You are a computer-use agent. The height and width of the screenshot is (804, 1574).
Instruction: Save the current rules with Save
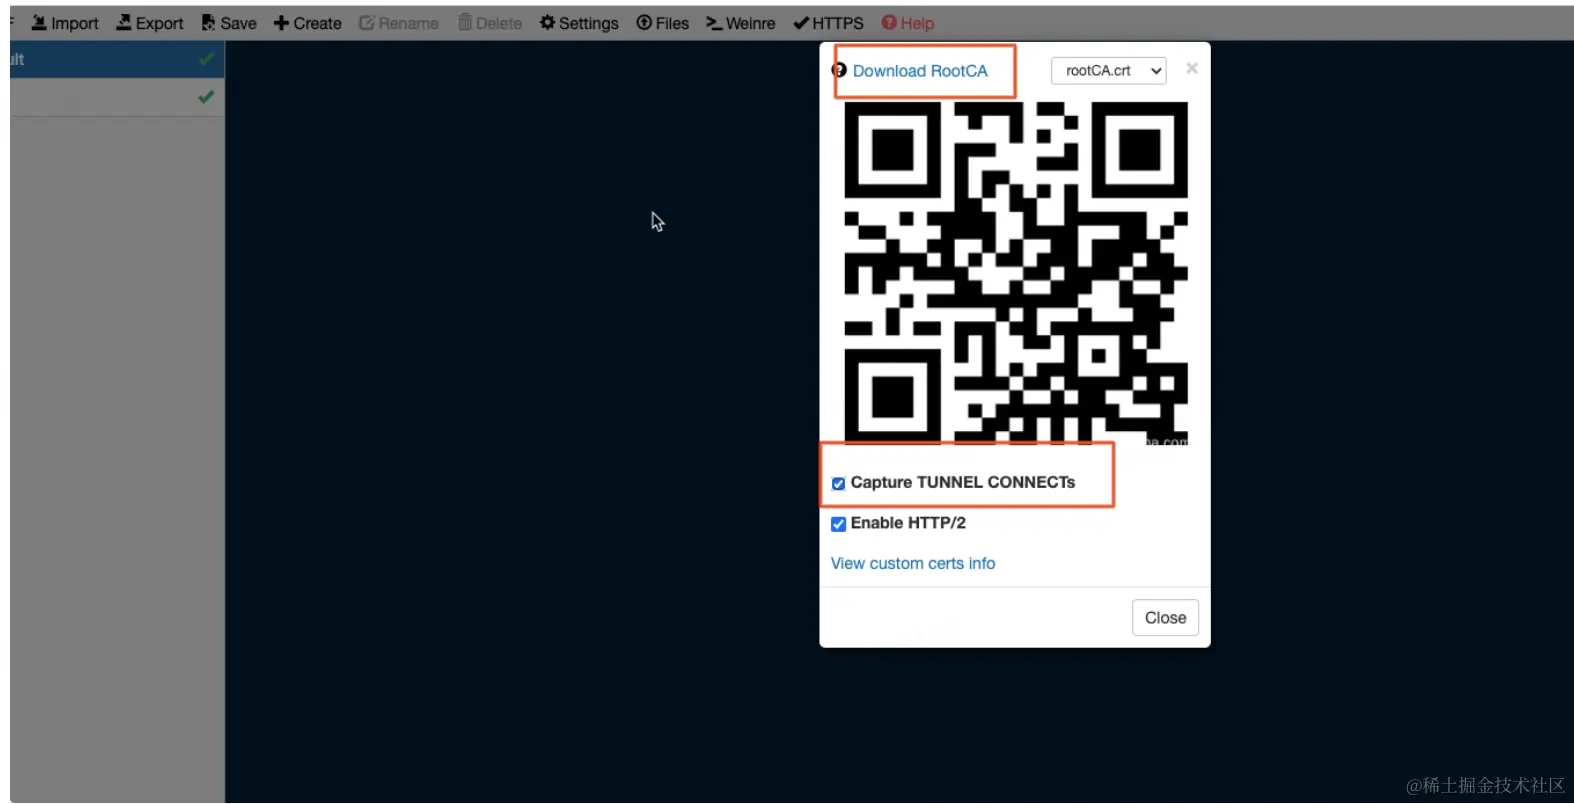[x=229, y=23]
